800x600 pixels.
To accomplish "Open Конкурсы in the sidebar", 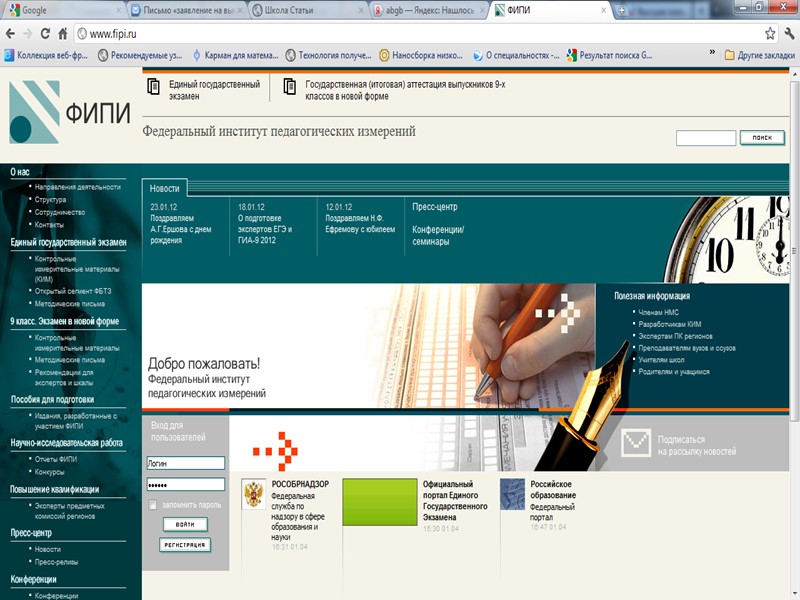I will click(x=49, y=471).
